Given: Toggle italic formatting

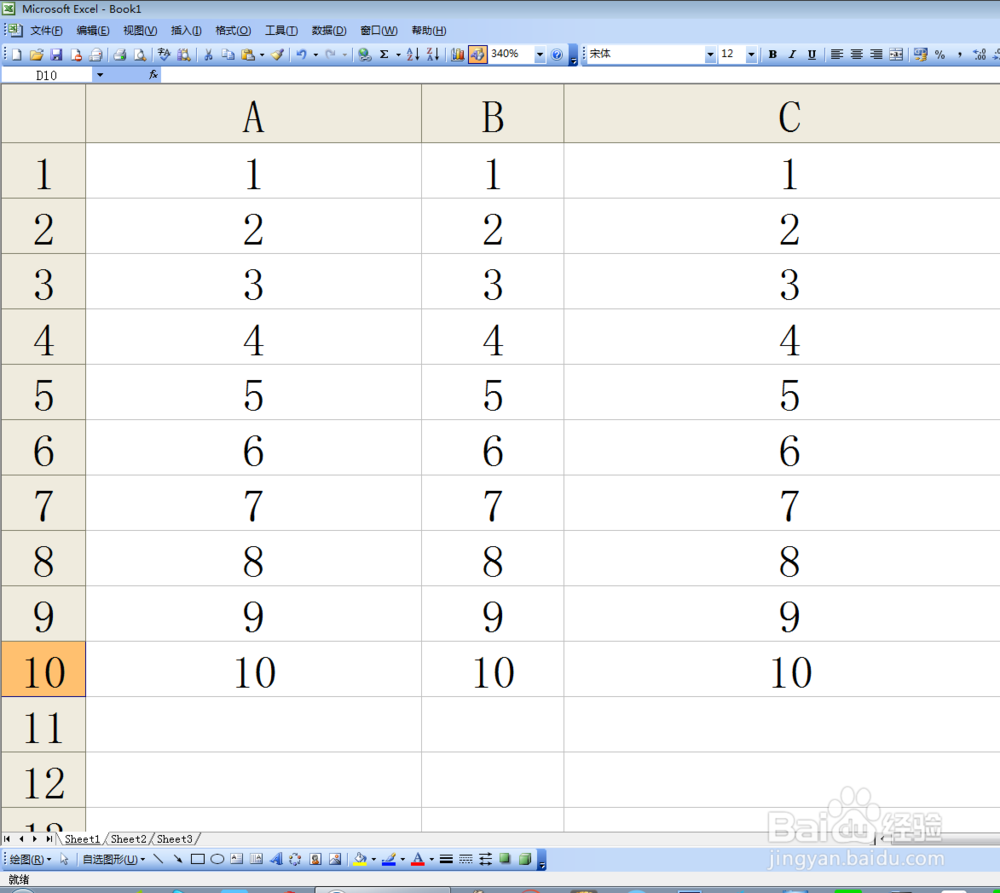Looking at the screenshot, I should tap(792, 54).
